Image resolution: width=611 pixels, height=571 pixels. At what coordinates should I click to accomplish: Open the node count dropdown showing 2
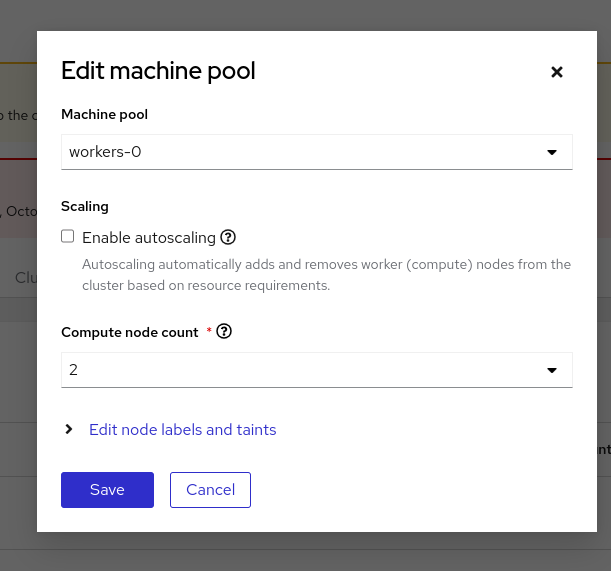300,370
